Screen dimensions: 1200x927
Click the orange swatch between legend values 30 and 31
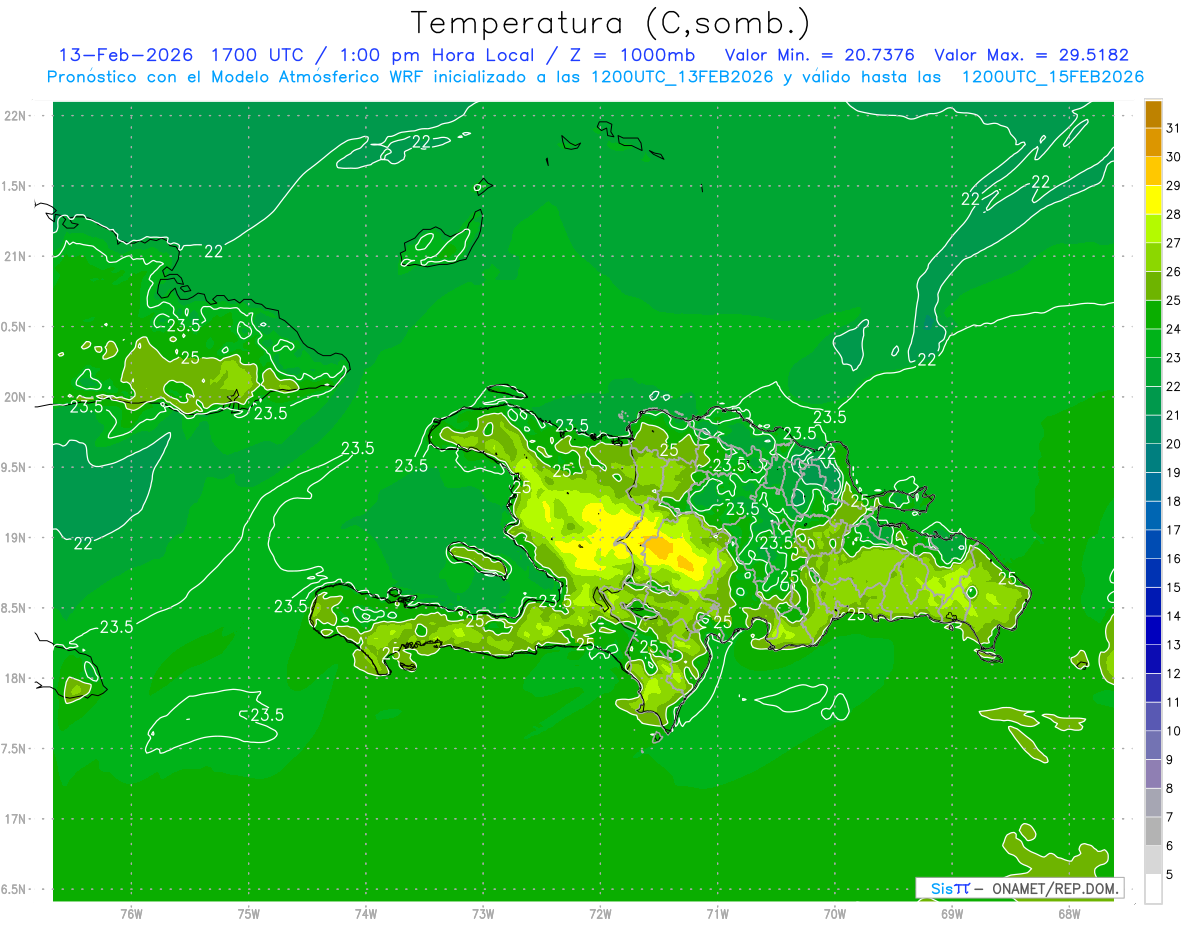(x=1153, y=143)
